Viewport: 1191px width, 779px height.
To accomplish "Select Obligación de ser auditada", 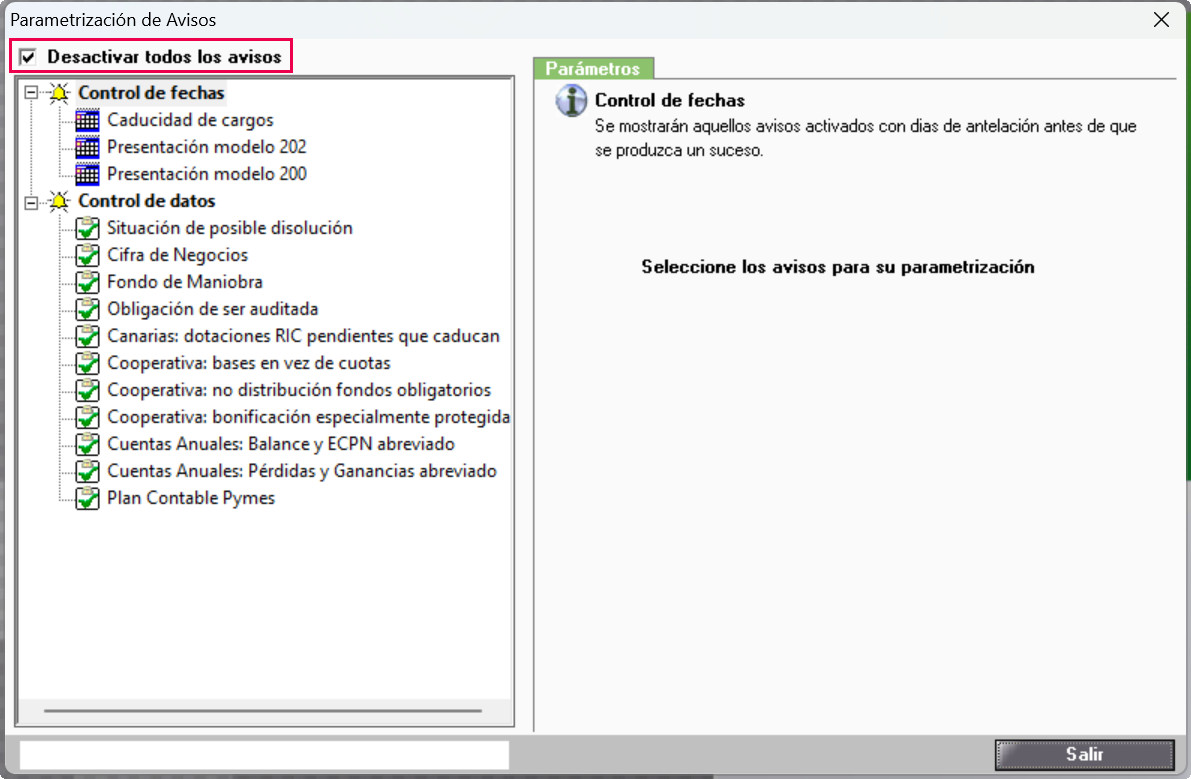I will (212, 309).
